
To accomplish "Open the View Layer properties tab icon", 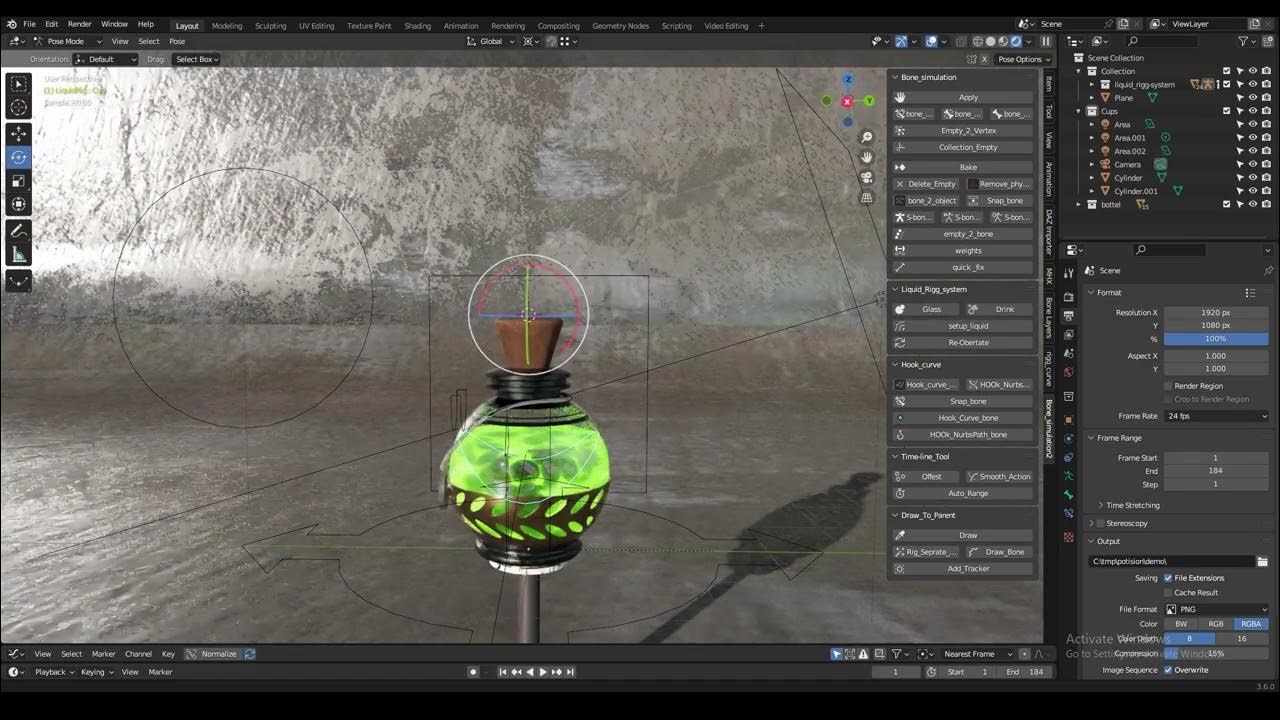I will click(1069, 335).
